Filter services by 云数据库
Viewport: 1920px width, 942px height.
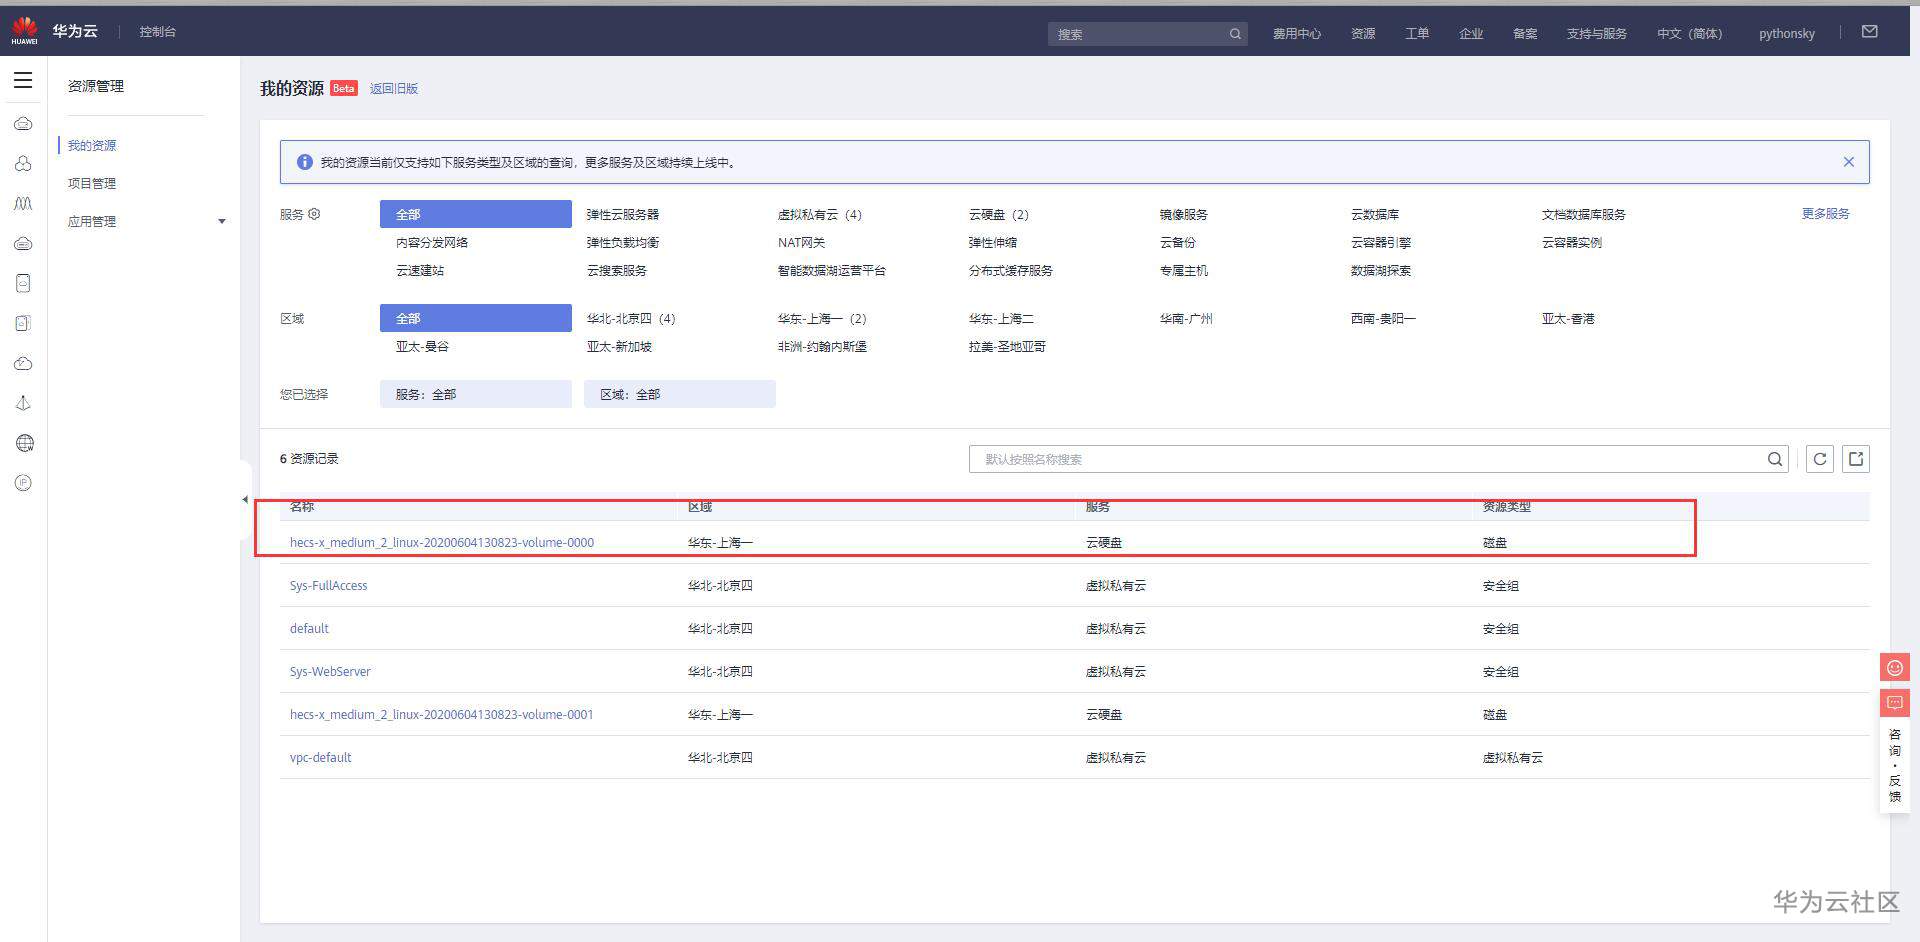1375,215
